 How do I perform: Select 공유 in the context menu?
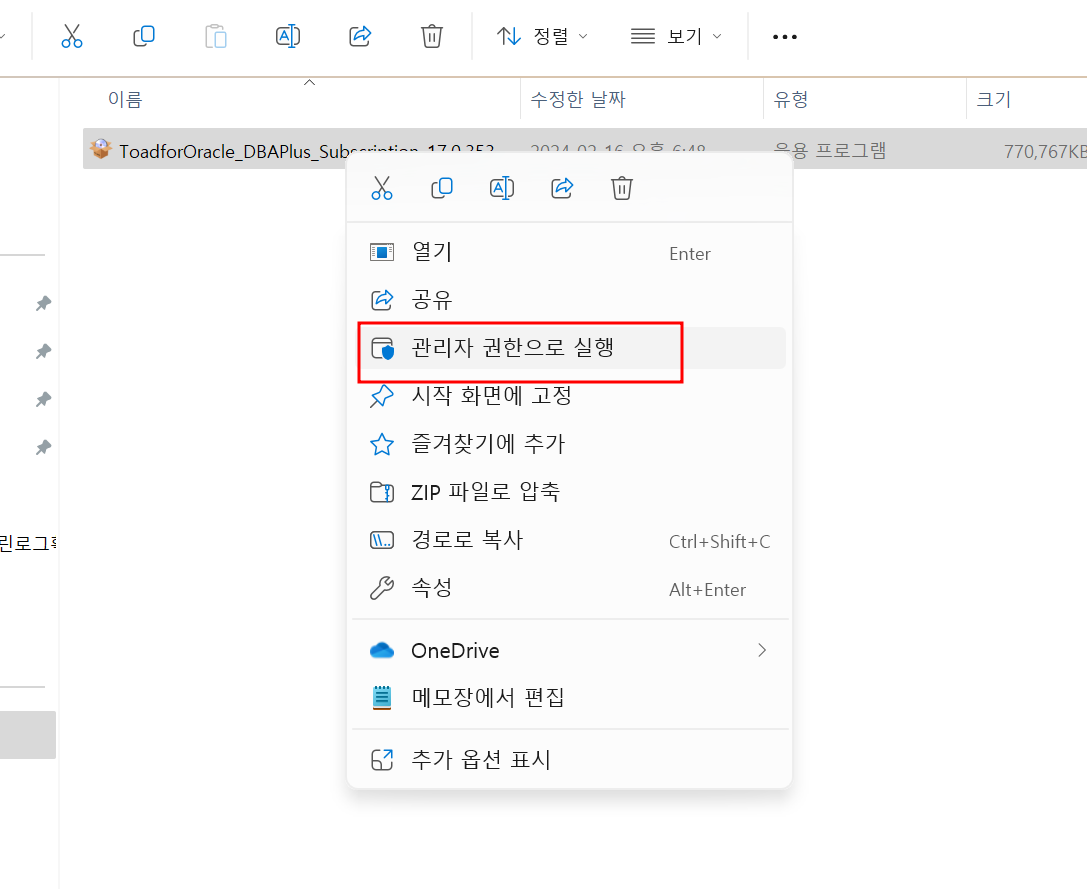[x=569, y=300]
